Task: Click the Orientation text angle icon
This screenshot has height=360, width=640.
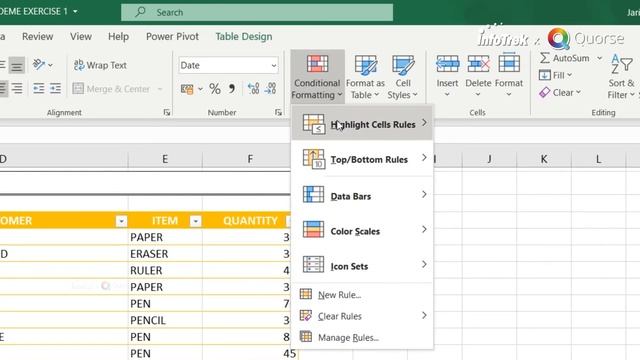Action: coord(39,64)
